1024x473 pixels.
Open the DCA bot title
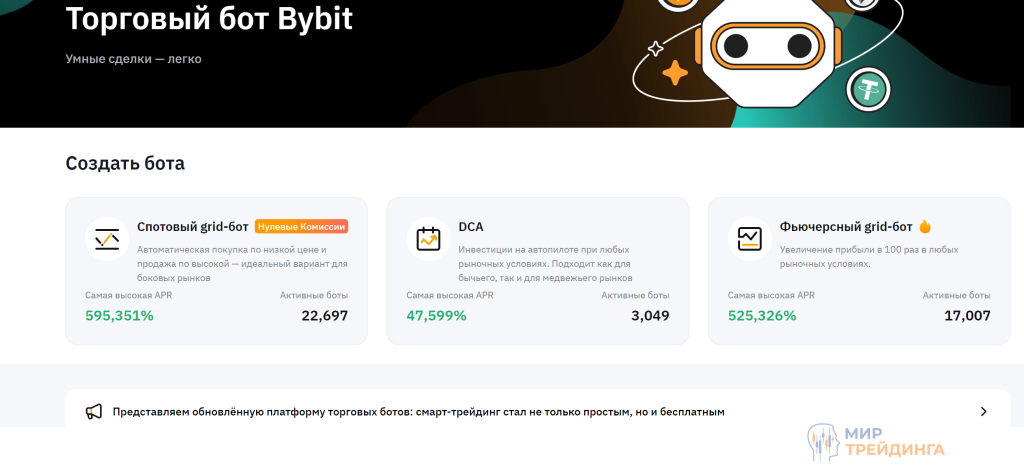pyautogui.click(x=471, y=227)
